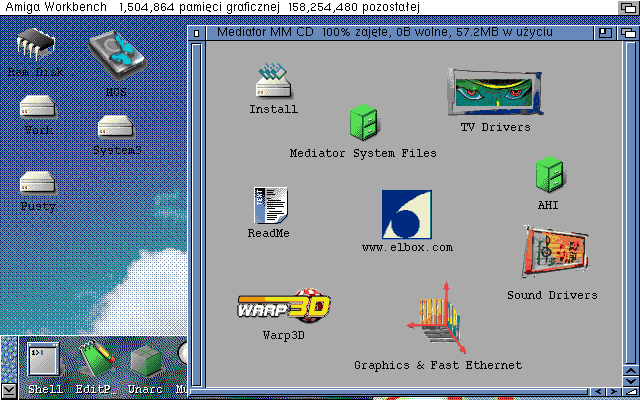This screenshot has width=640, height=400.
Task: Click the dock toggle arrow at bottom-left corner
Action: (9, 391)
